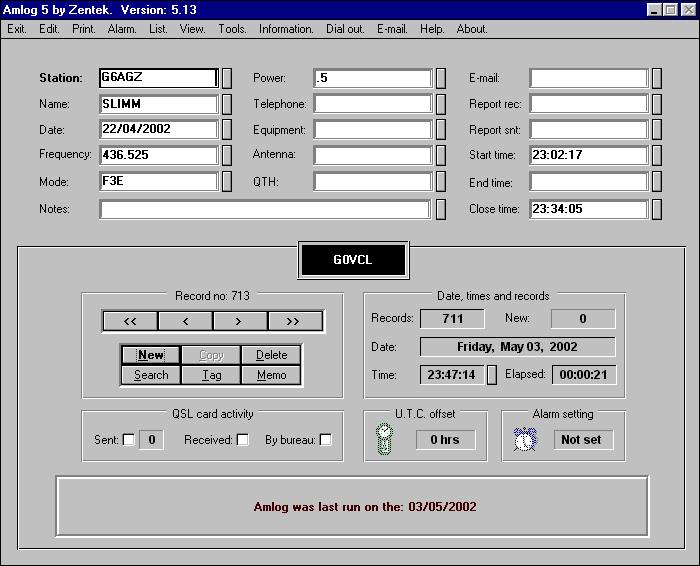Click the Records count 711
Image resolution: width=700 pixels, height=566 pixels.
(452, 319)
